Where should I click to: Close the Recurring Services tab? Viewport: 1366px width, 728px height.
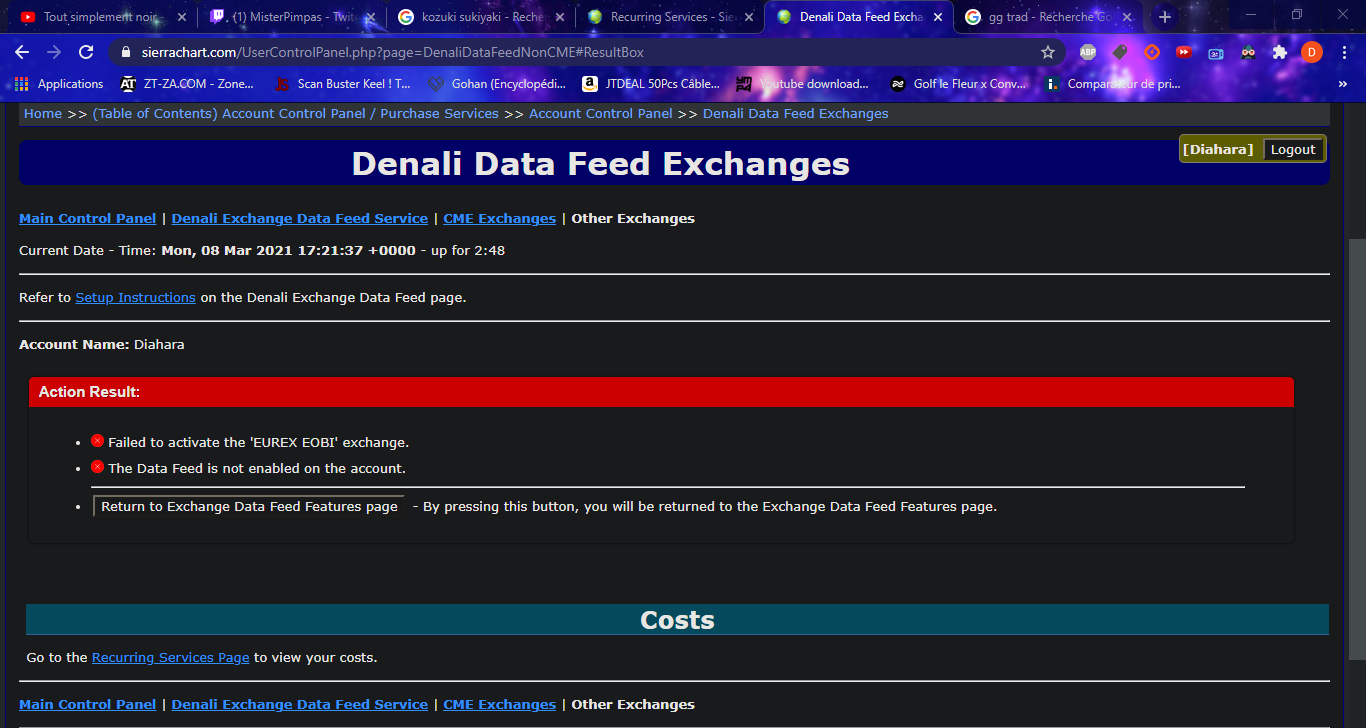click(748, 17)
